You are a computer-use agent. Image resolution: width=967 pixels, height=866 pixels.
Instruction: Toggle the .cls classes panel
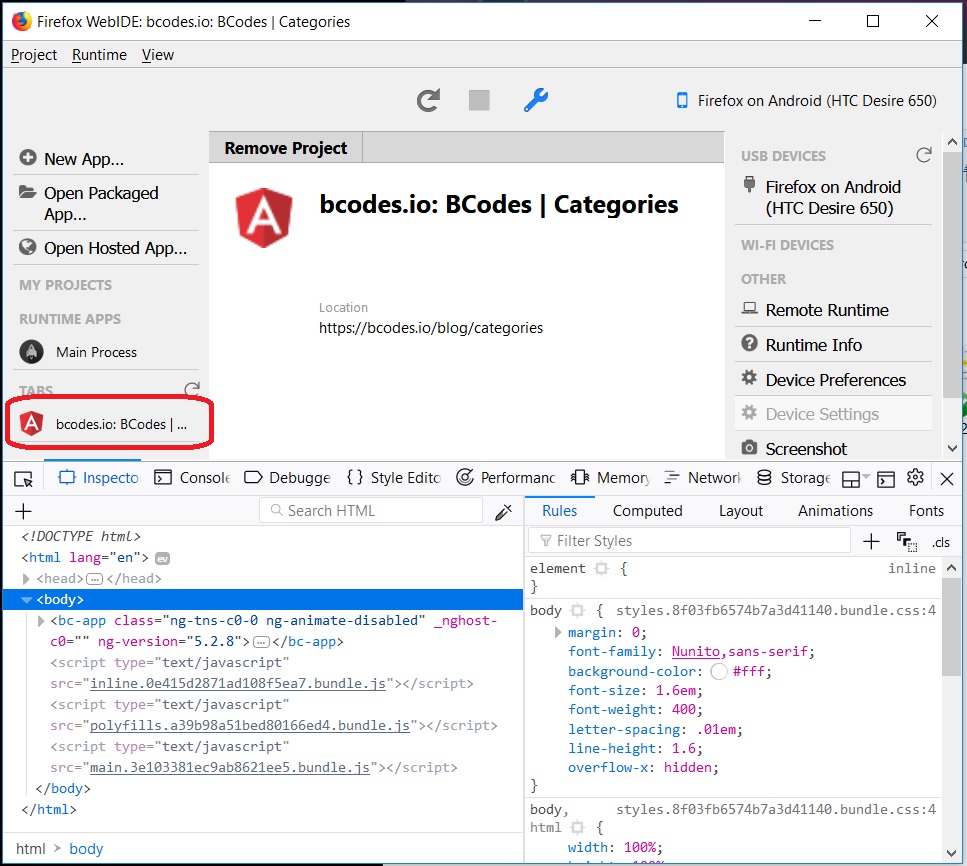click(940, 542)
